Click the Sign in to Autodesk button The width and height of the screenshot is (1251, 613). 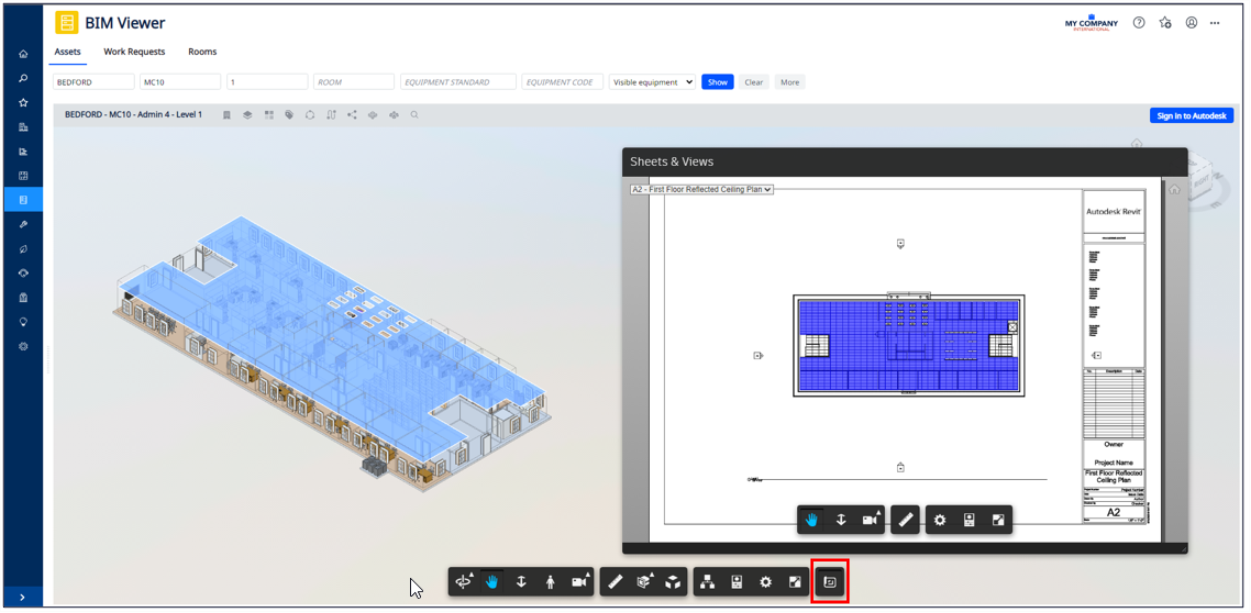click(x=1192, y=115)
